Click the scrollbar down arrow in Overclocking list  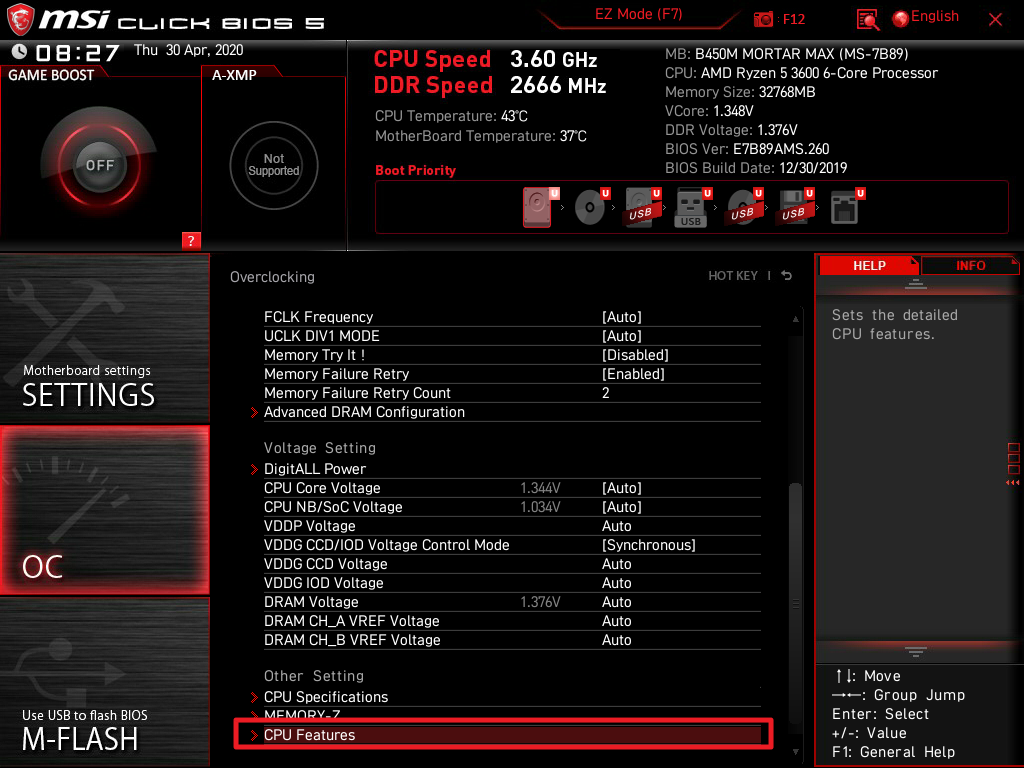(x=795, y=752)
